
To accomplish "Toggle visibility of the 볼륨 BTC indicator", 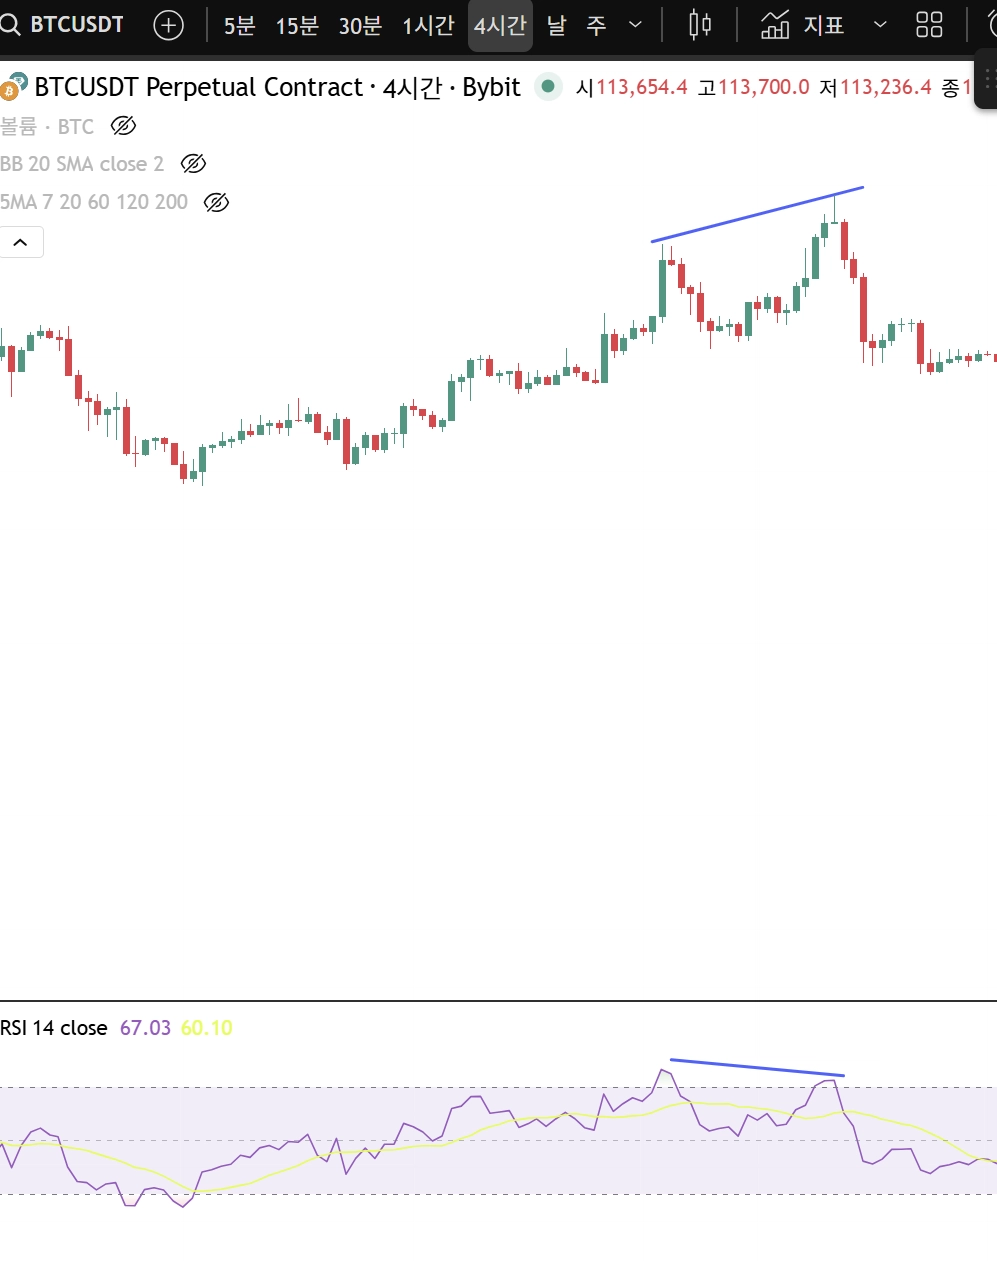I will pos(123,126).
